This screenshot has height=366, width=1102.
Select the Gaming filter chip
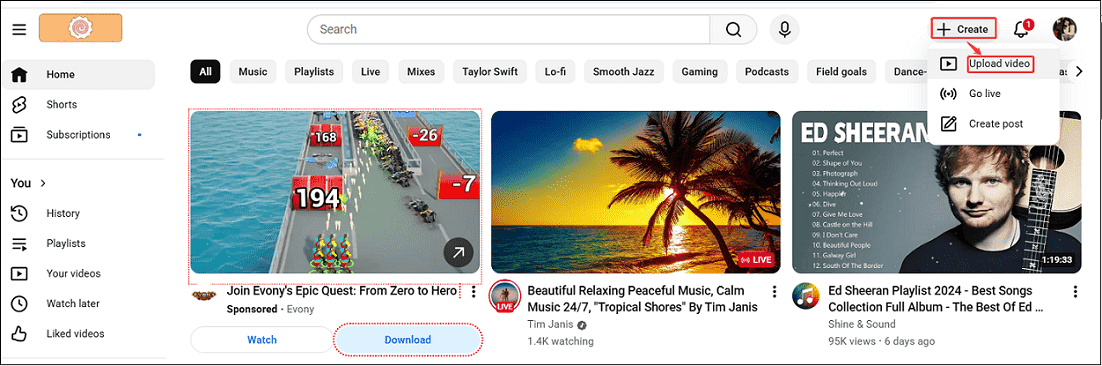point(699,72)
